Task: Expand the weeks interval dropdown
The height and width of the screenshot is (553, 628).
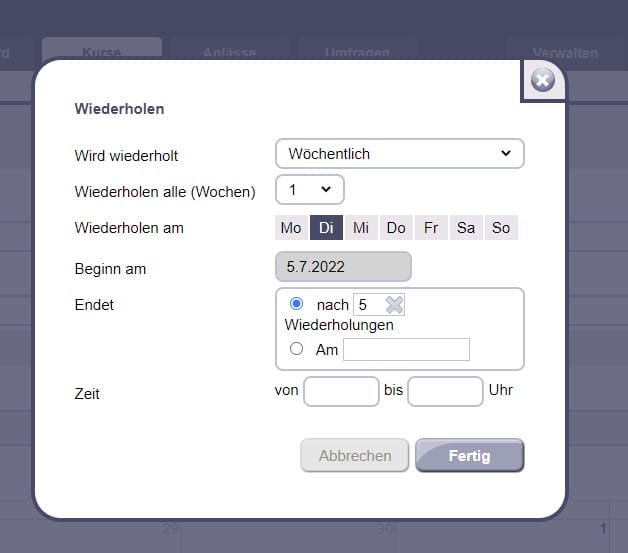Action: (x=310, y=190)
